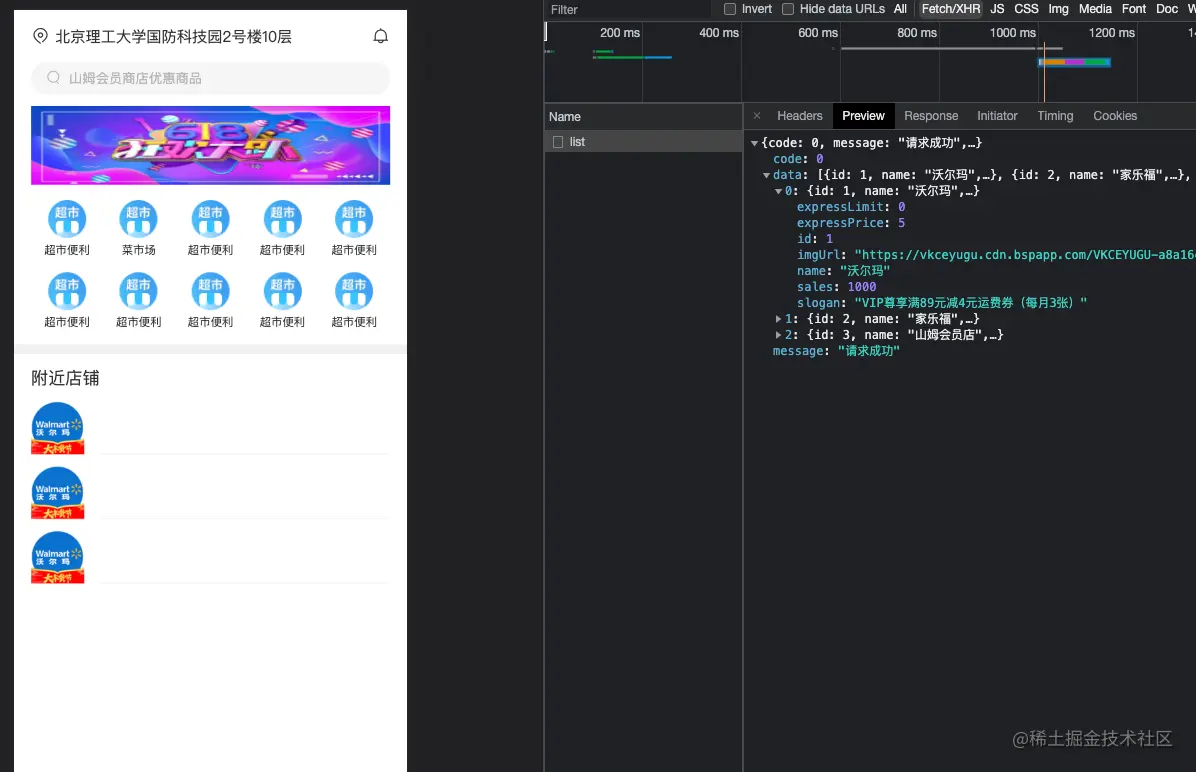The image size is (1196, 772).
Task: Click the message 请求成功 property at the bottom
Action: click(836, 351)
